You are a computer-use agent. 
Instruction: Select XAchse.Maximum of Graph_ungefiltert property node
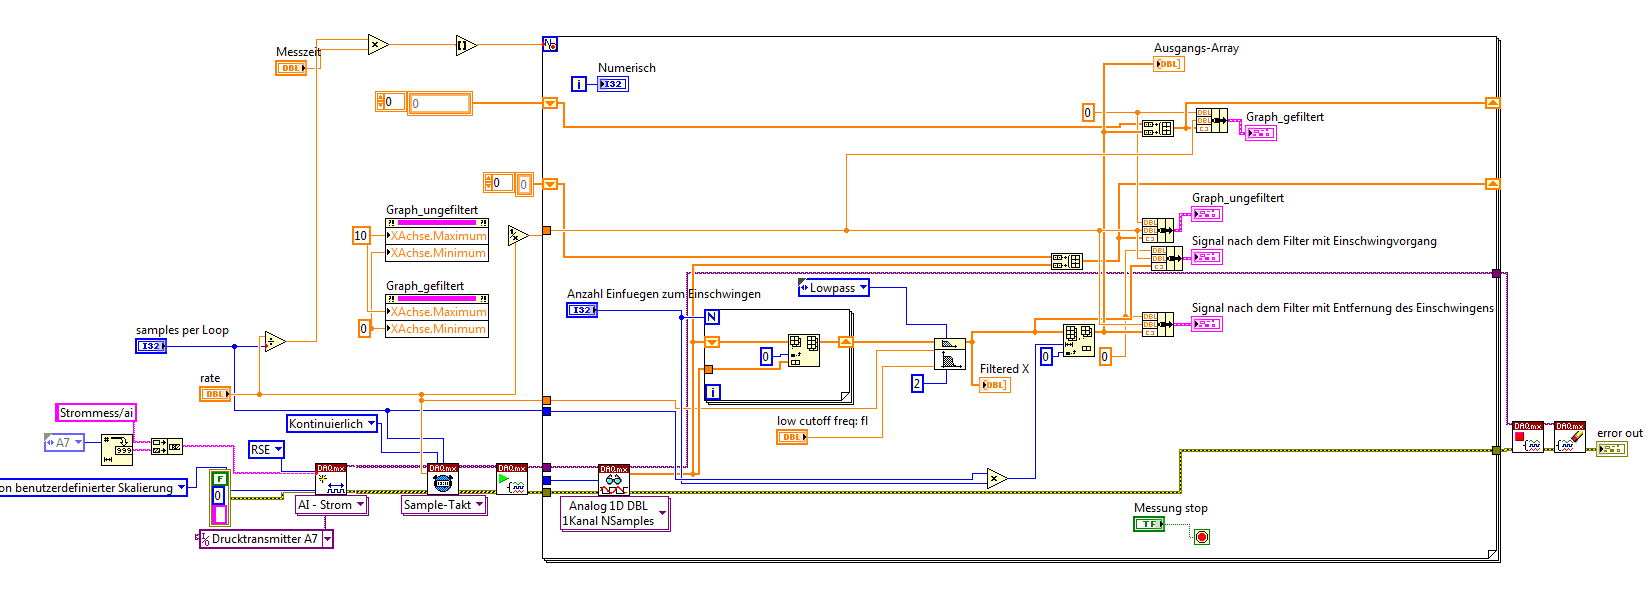click(x=437, y=236)
